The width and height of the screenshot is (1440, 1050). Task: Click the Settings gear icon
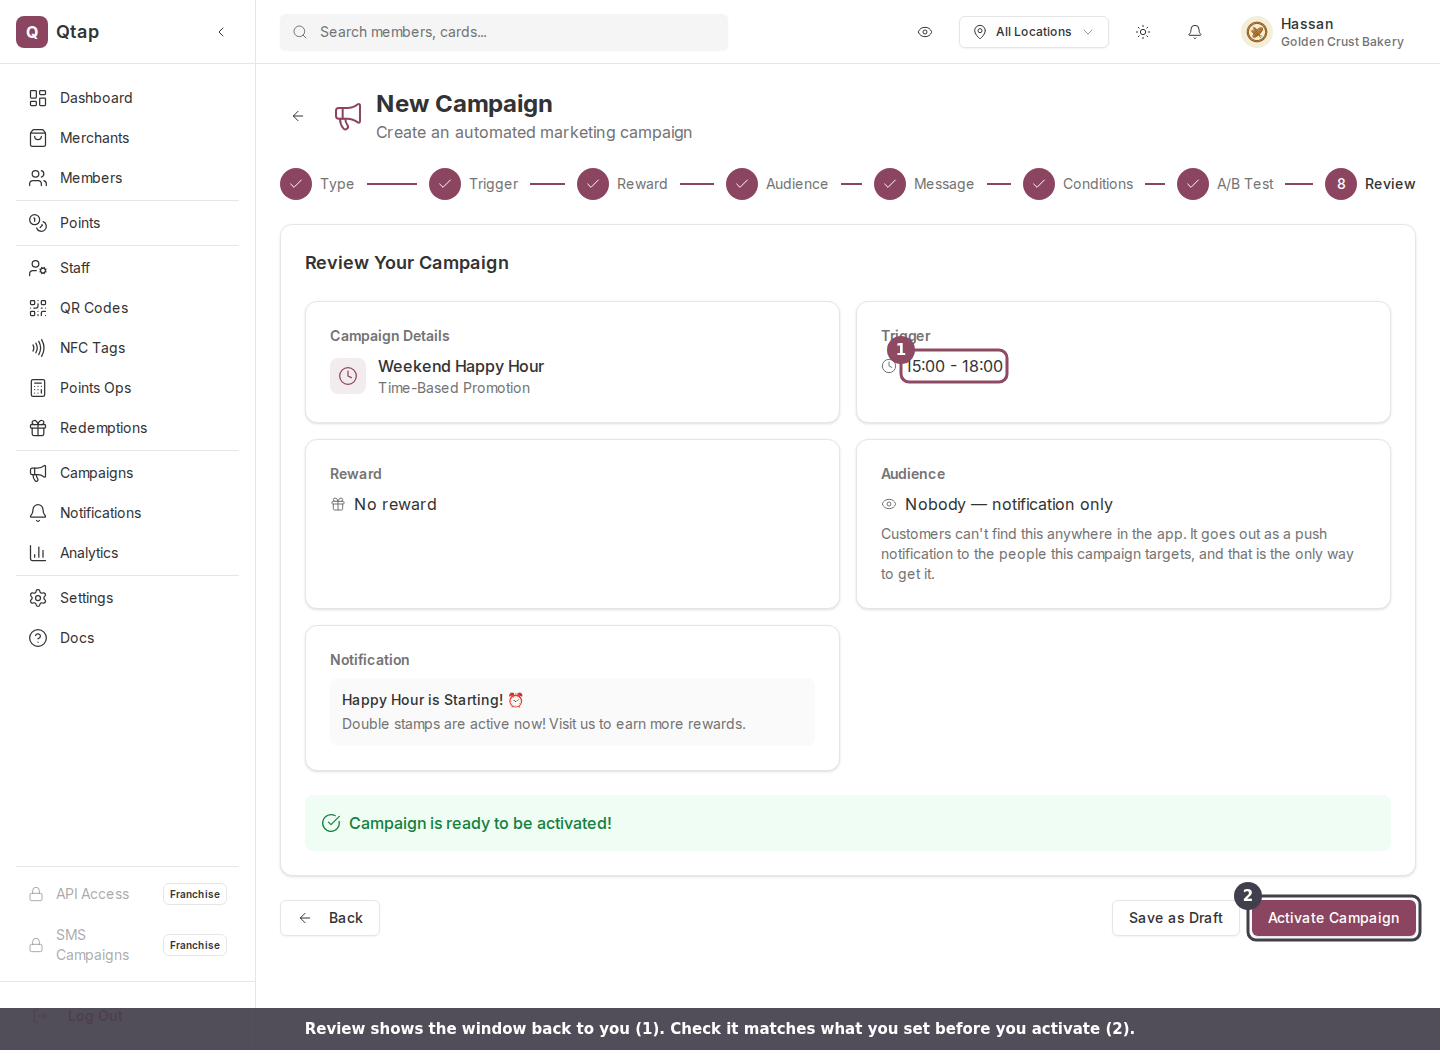(x=38, y=598)
